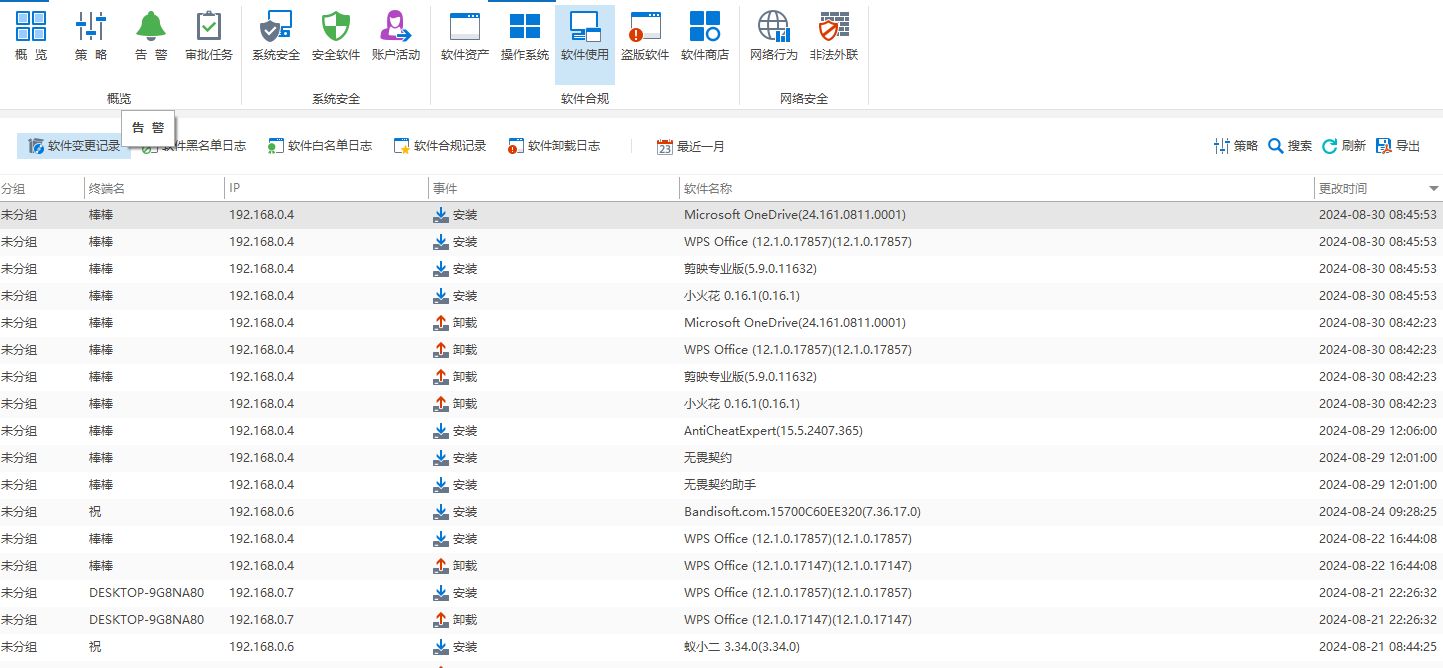Open 软件资产 software assets
The height and width of the screenshot is (668, 1443).
click(465, 36)
